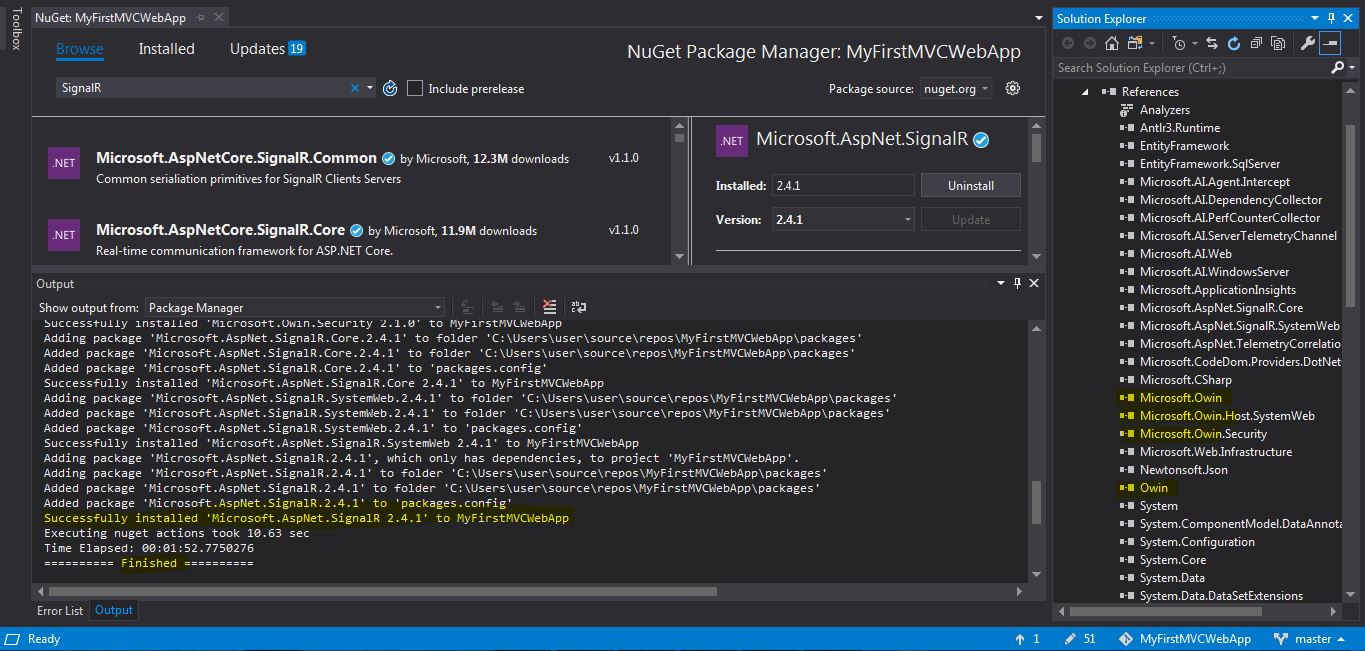Screen dimensions: 1365x651
Task: Open the Error List tab
Action: coord(59,610)
